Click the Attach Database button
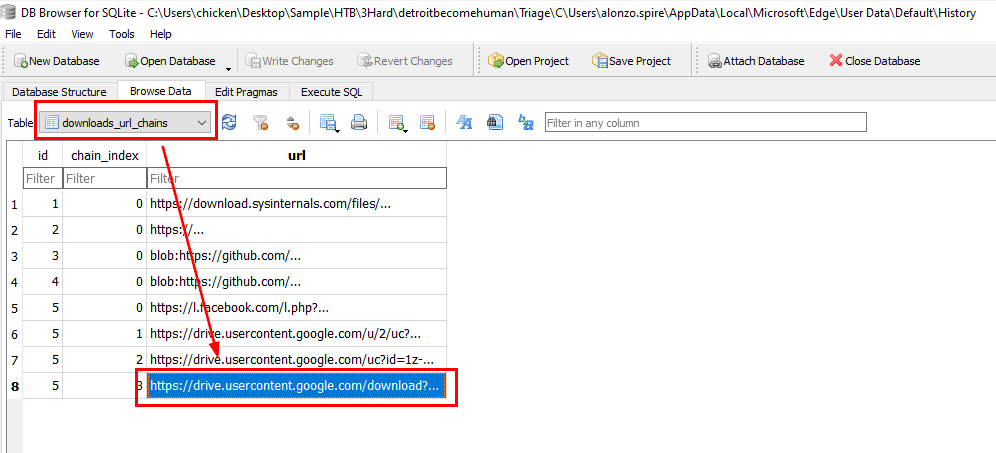The image size is (996, 453). [x=756, y=61]
